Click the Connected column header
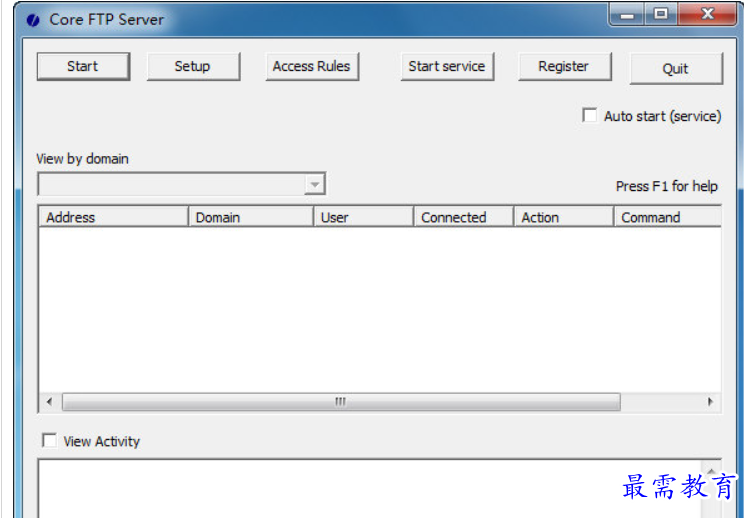 coord(464,217)
